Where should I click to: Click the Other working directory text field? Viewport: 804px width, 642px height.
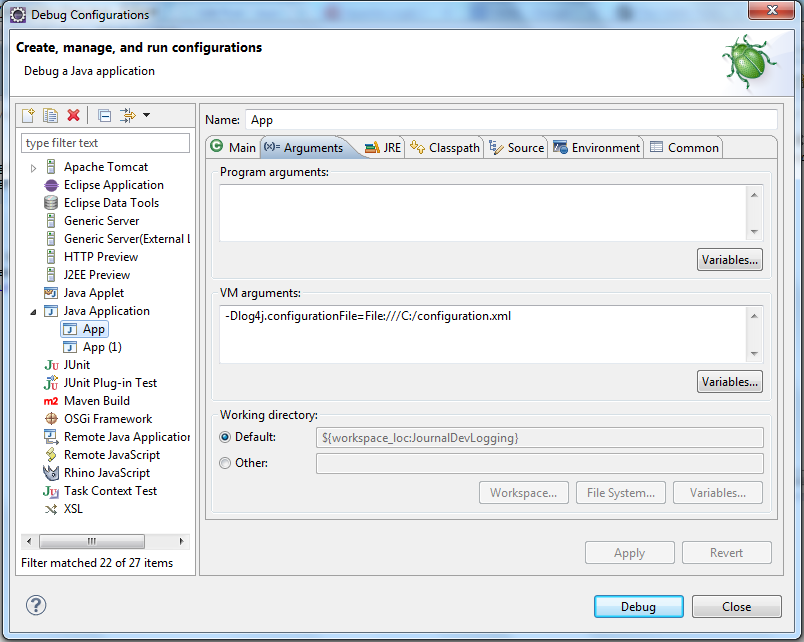539,464
